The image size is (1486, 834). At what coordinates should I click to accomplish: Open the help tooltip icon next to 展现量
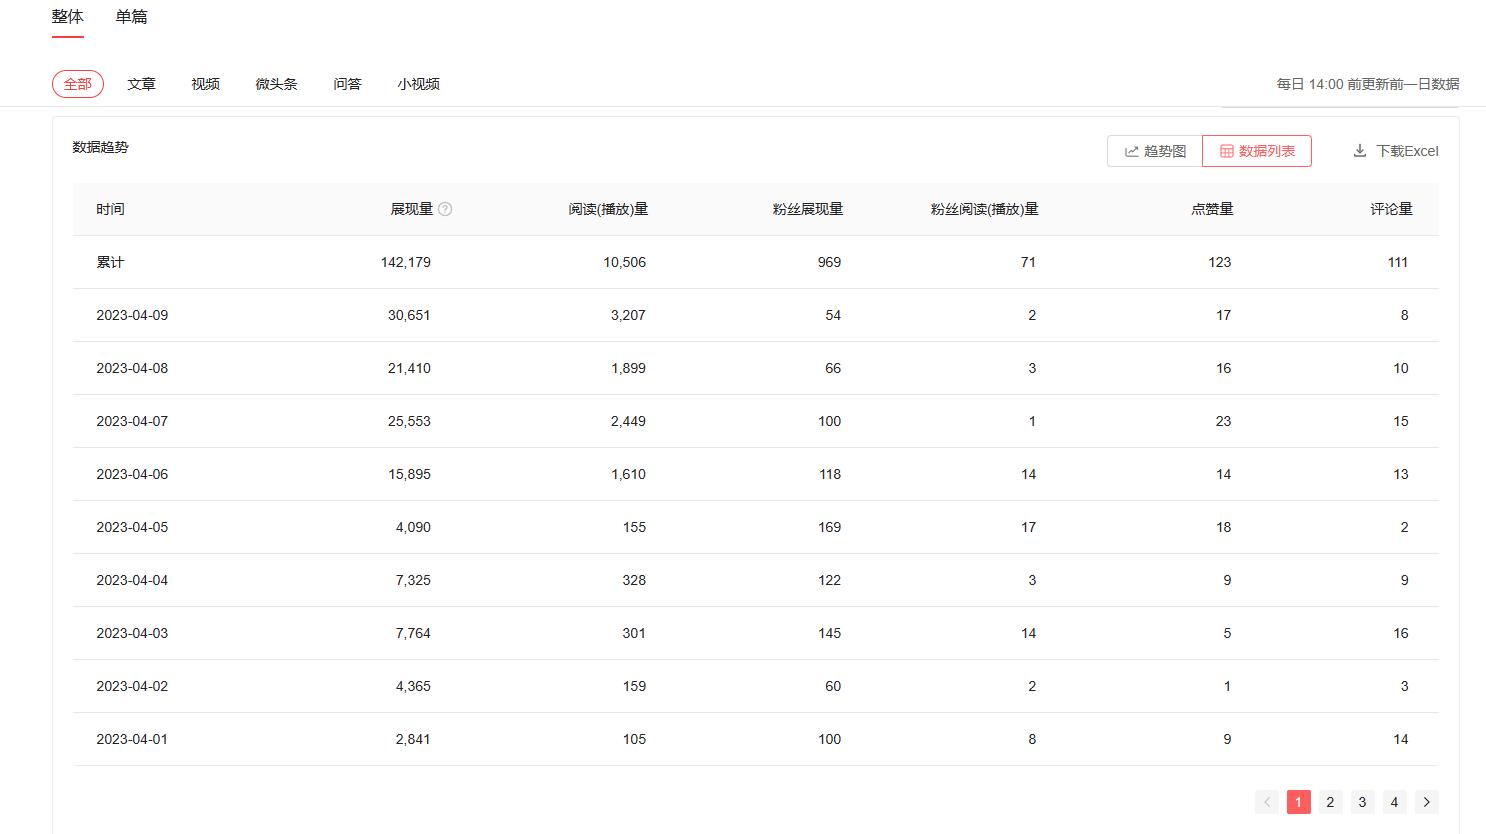[446, 209]
